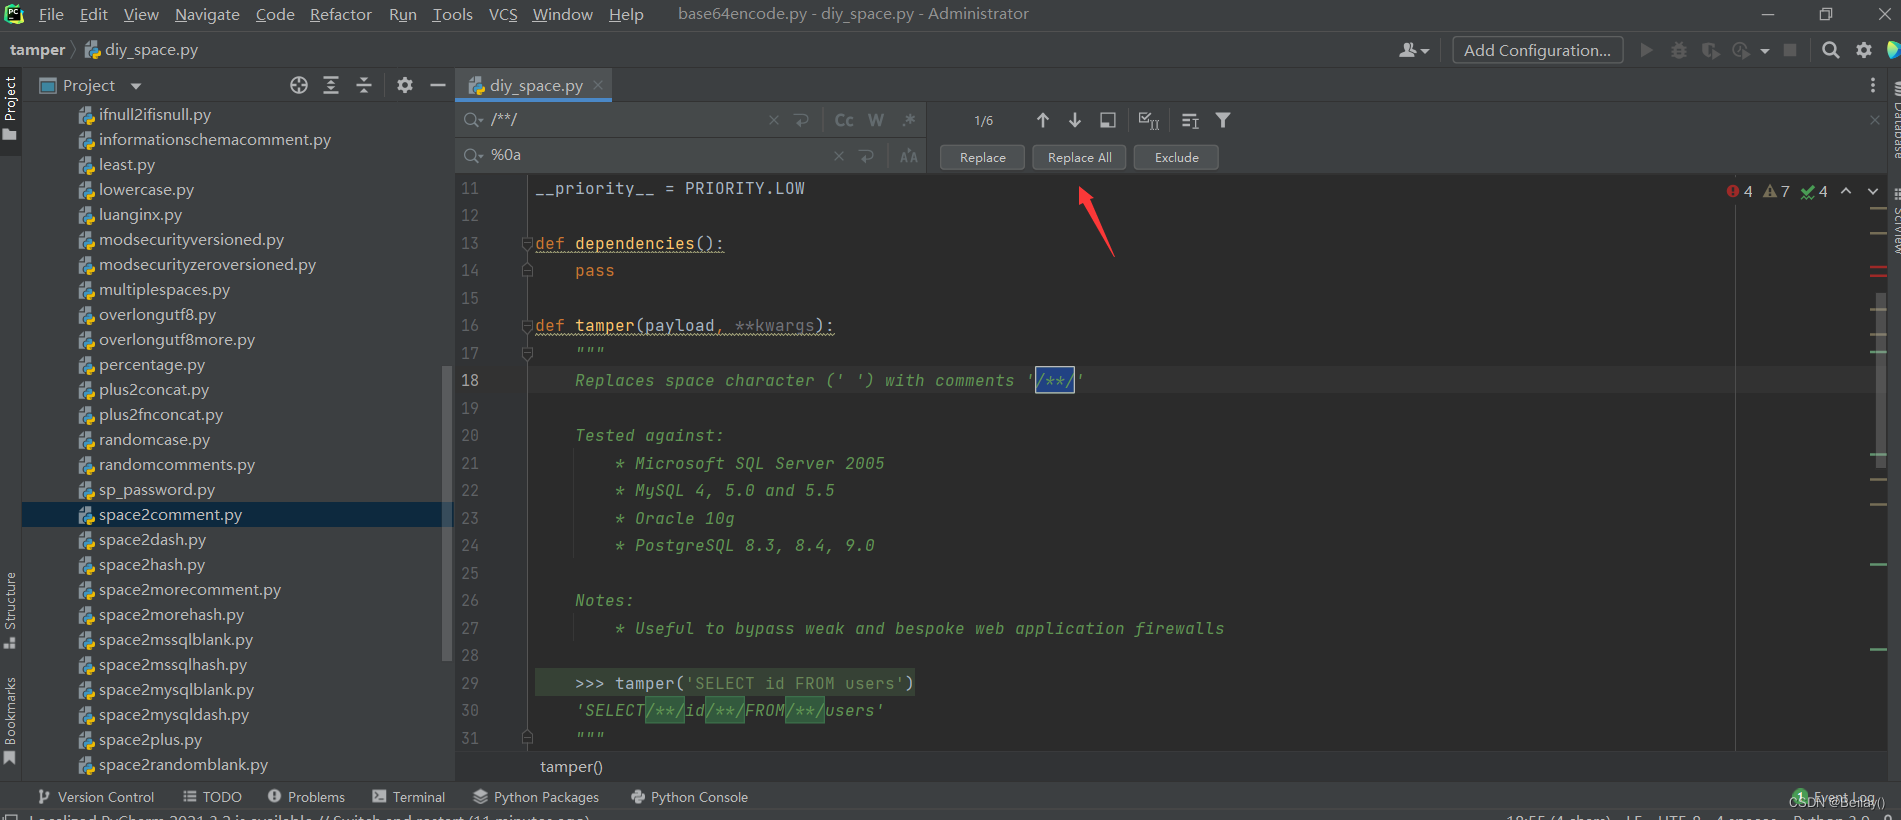Open Python Console tool window

pos(689,797)
